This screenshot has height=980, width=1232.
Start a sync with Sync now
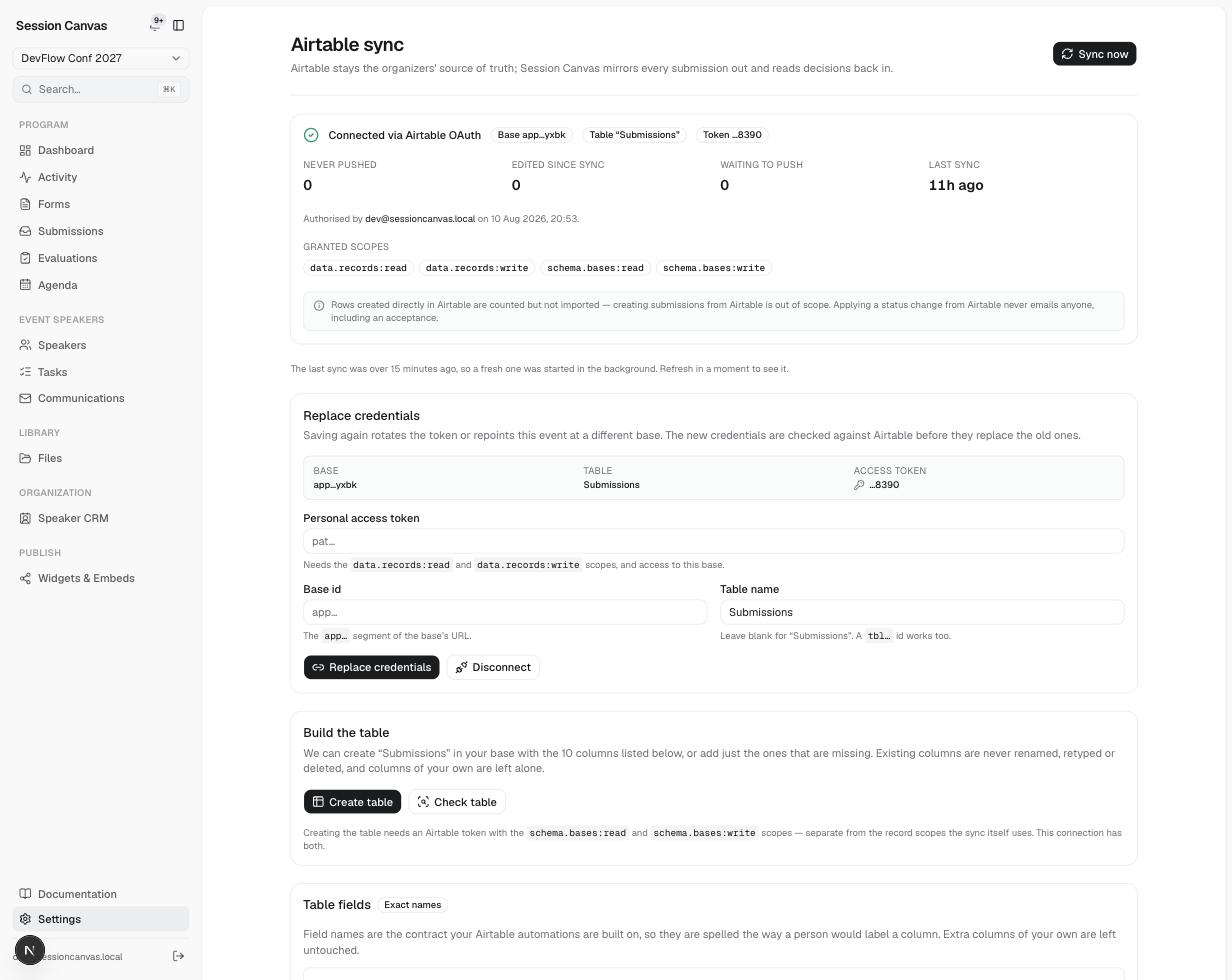pyautogui.click(x=1094, y=54)
